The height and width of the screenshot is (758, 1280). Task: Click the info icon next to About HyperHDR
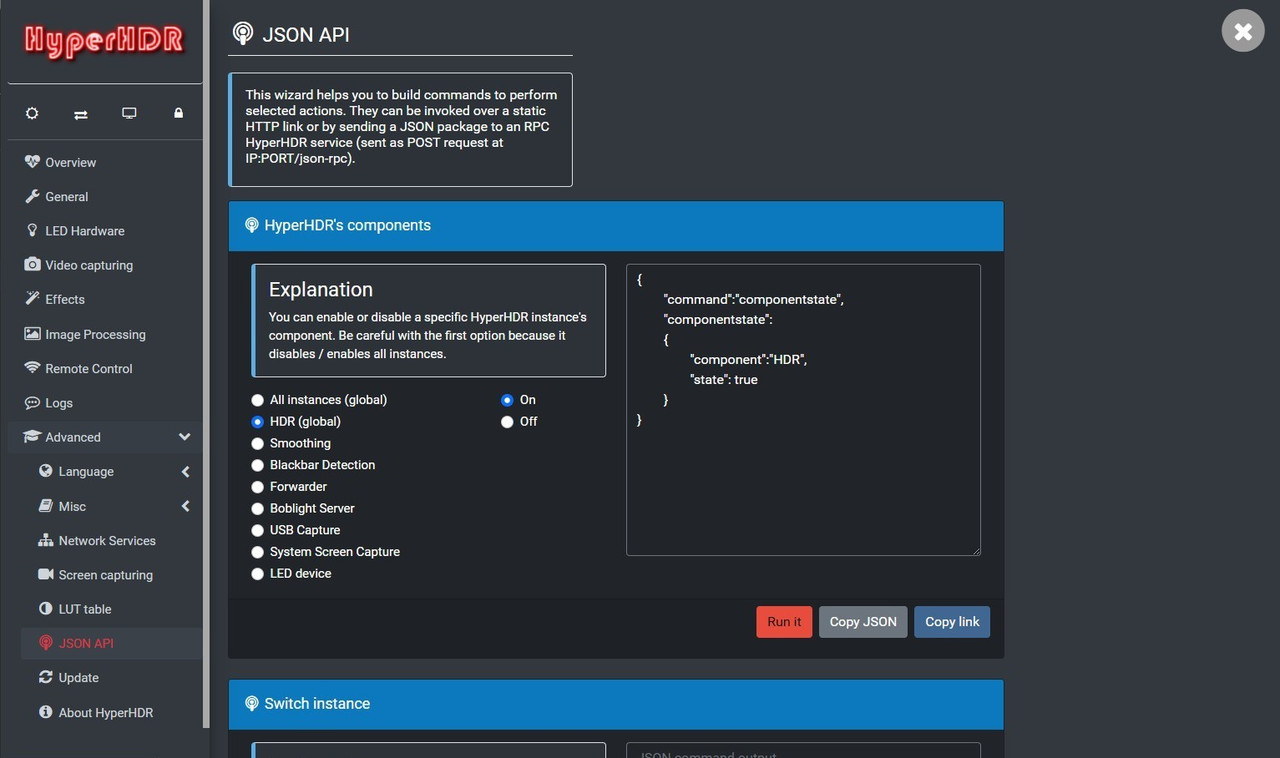pyautogui.click(x=45, y=712)
